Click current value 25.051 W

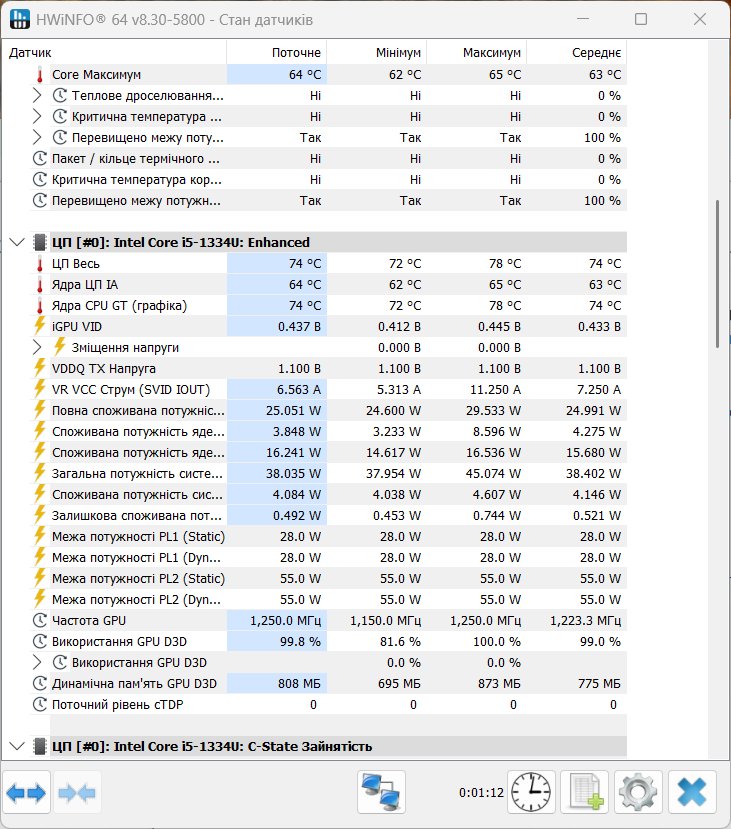pyautogui.click(x=293, y=410)
